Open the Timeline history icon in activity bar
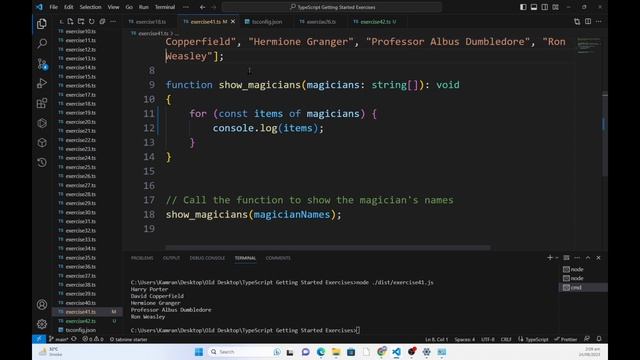The width and height of the screenshot is (640, 360). point(42,162)
